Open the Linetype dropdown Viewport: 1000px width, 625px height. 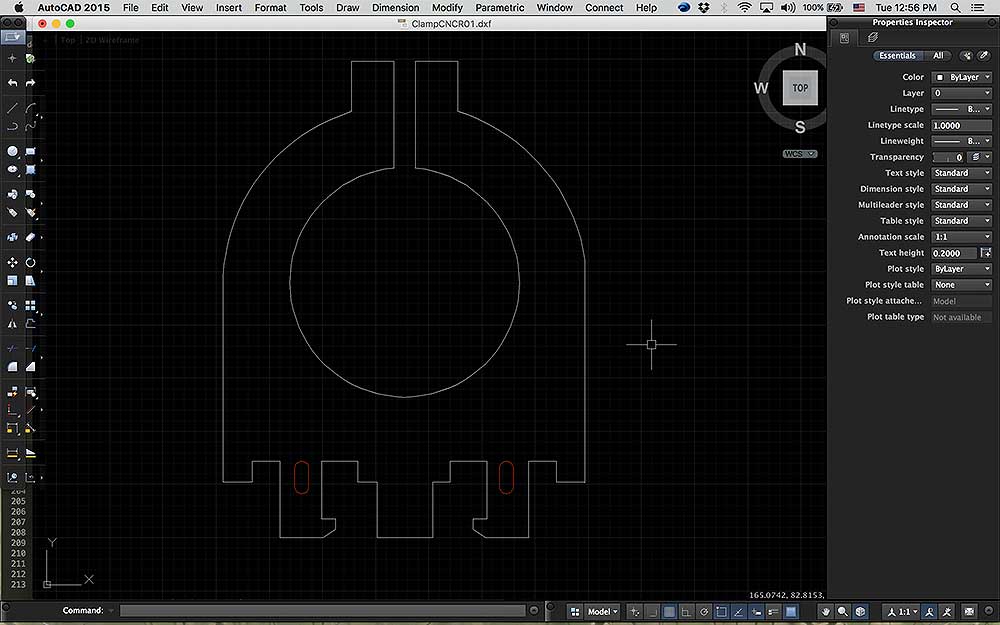(x=961, y=109)
